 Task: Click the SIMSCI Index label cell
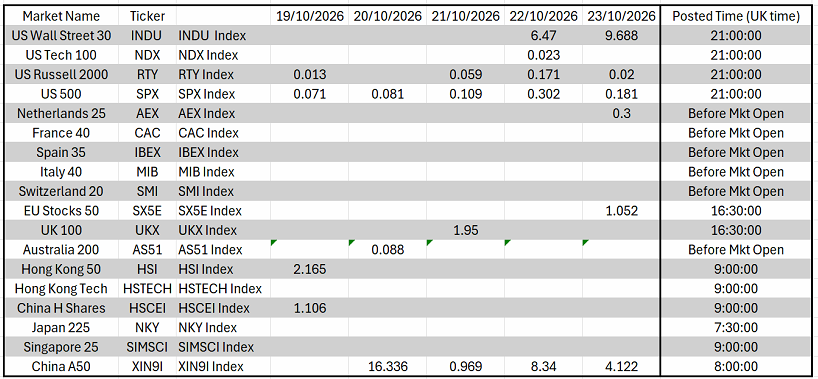pos(223,347)
